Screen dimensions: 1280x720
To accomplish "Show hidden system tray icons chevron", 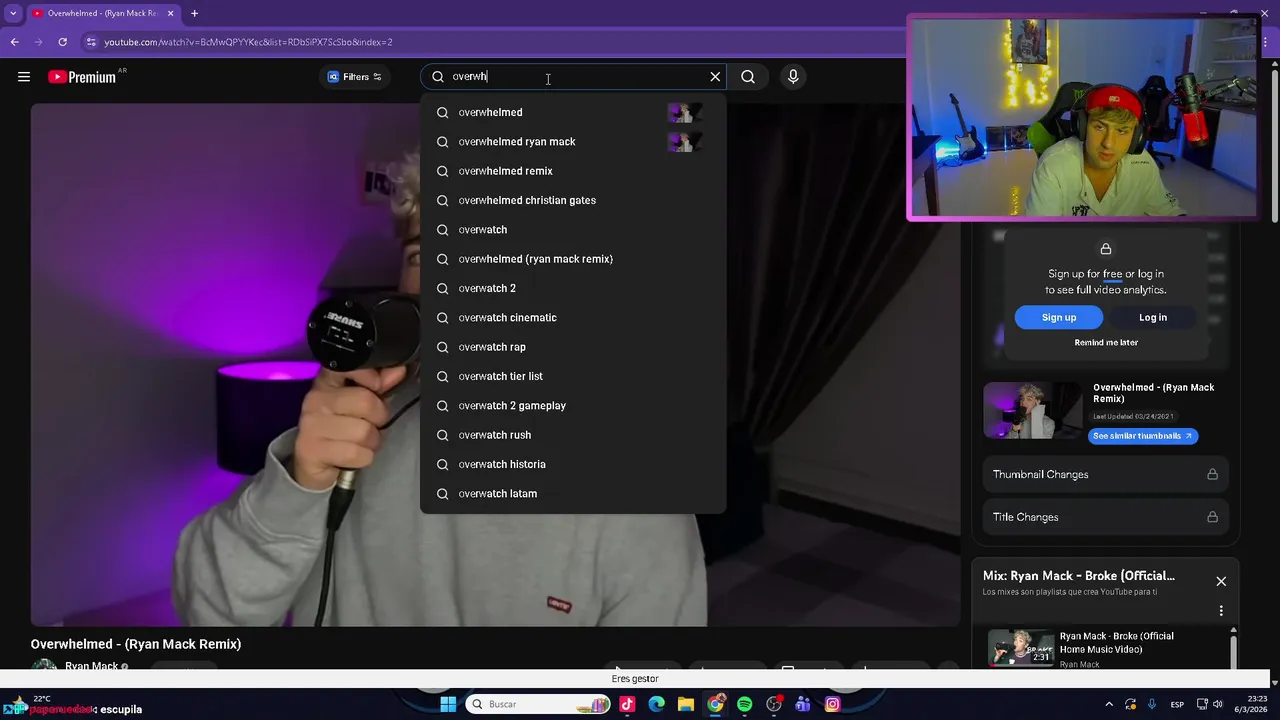I will (1108, 704).
